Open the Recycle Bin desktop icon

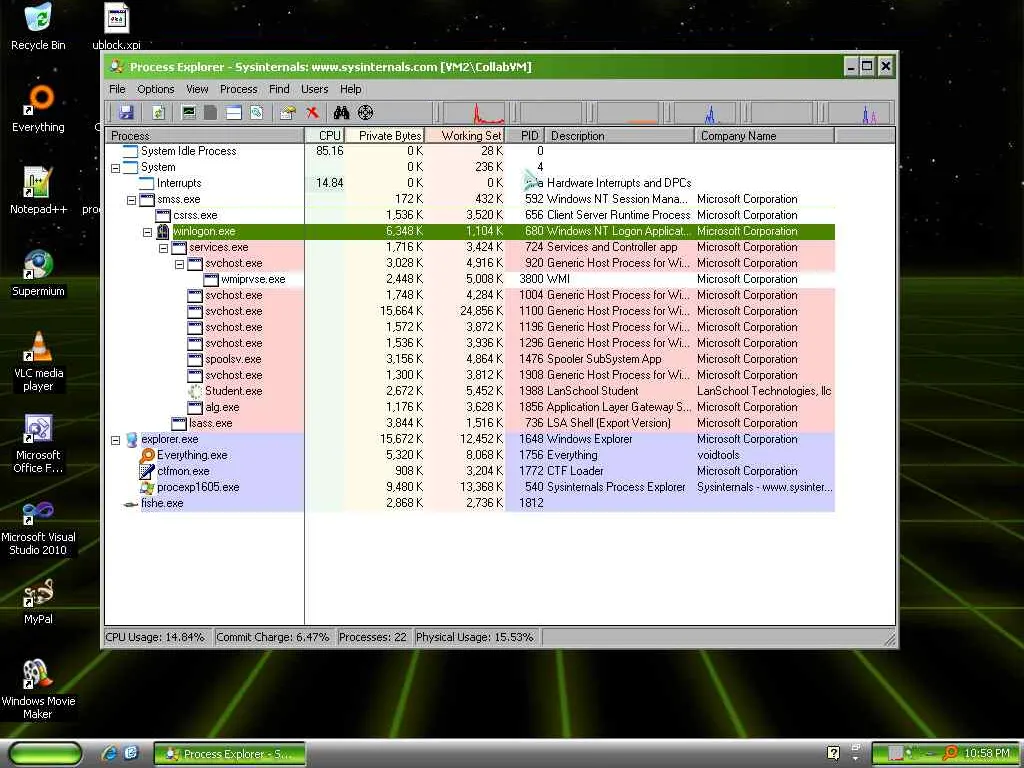38,27
